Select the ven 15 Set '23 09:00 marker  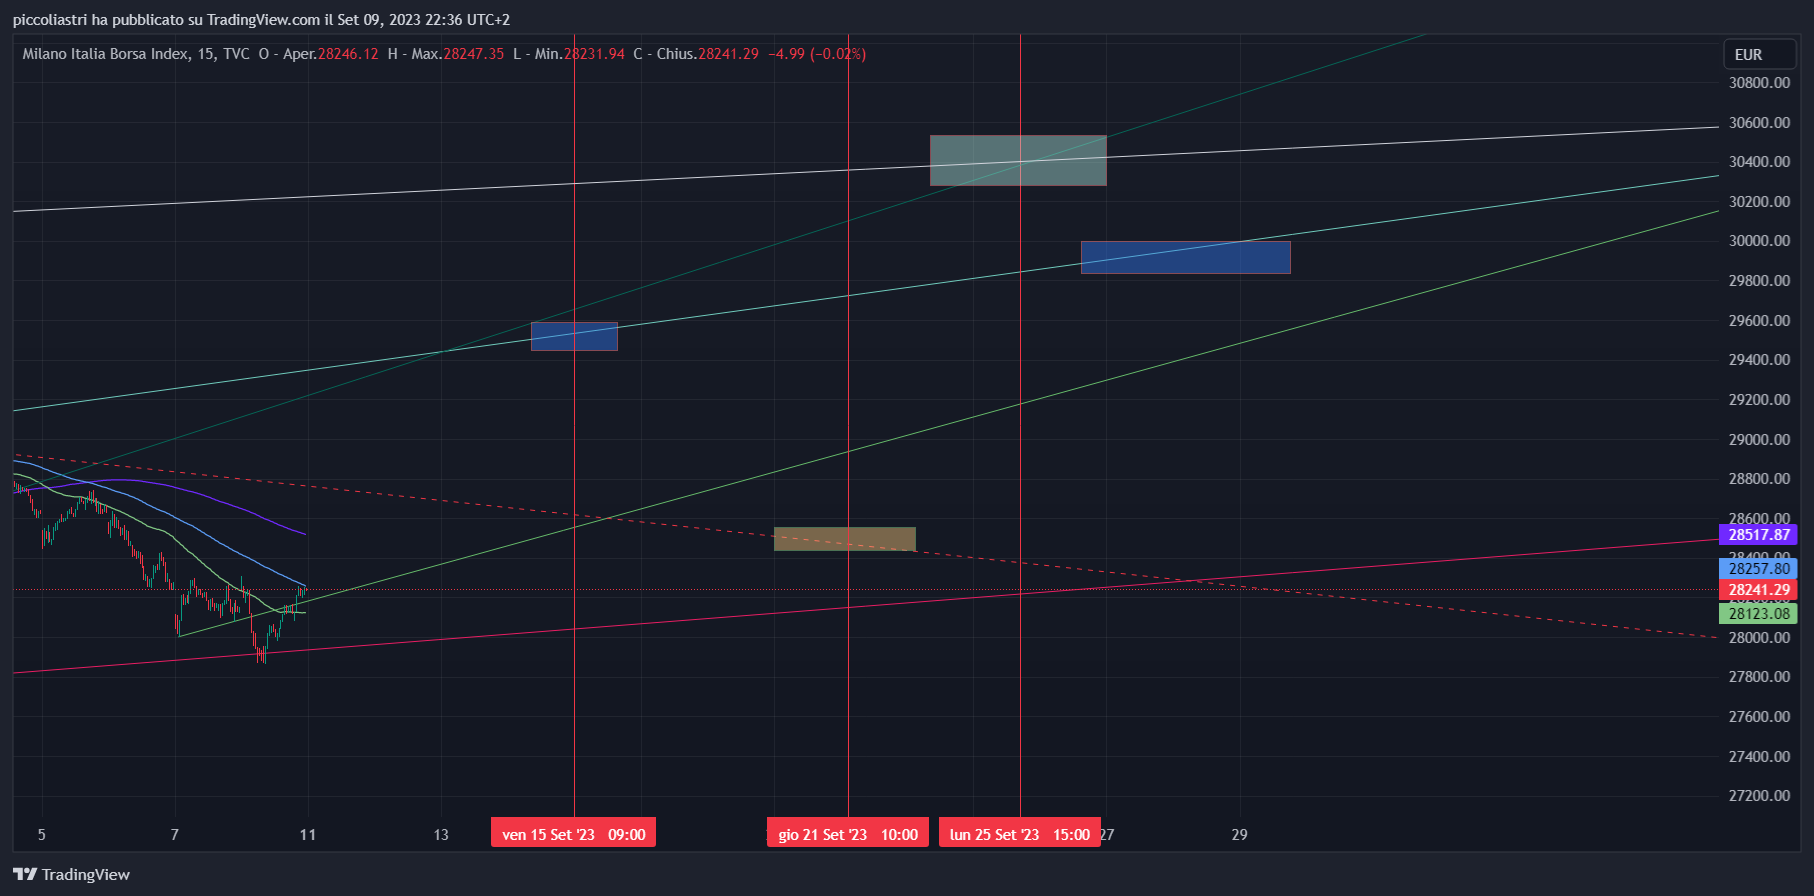point(573,834)
